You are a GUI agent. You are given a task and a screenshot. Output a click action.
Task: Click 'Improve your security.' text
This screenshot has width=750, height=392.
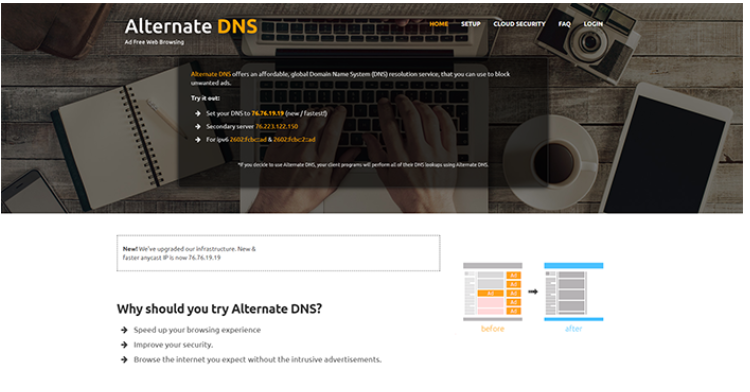tap(173, 345)
